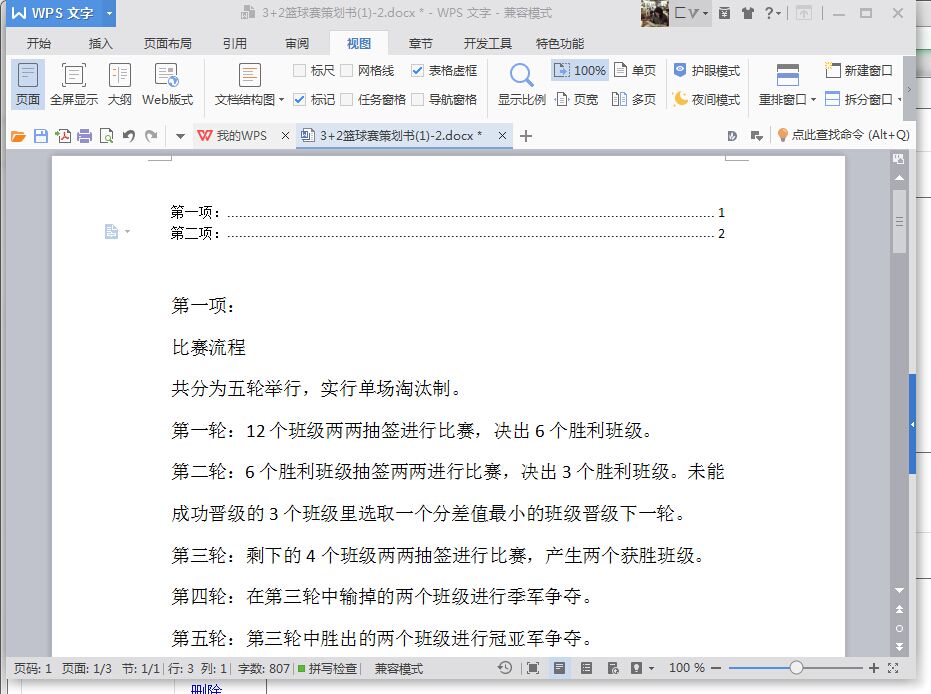This screenshot has width=931, height=694.
Task: Click the full-screen icon in status bar
Action: (533, 668)
